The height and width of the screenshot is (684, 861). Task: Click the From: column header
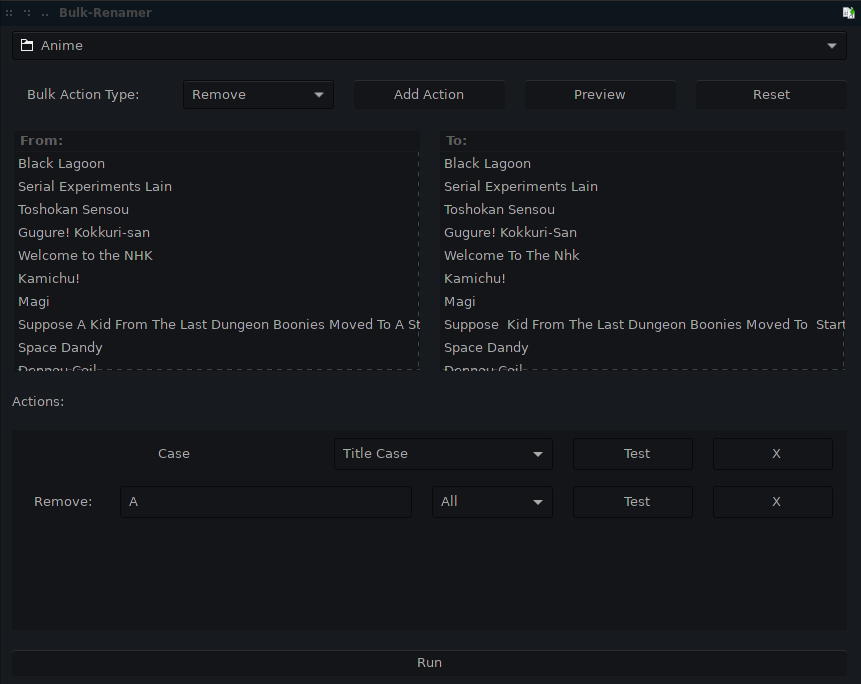(x=217, y=141)
